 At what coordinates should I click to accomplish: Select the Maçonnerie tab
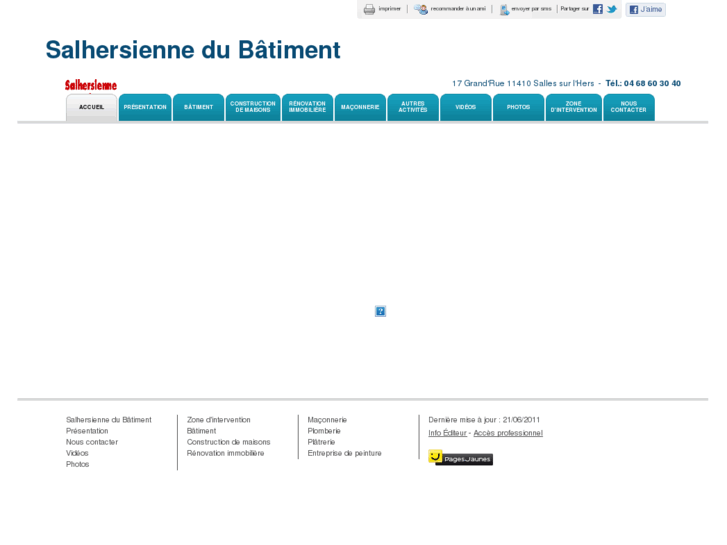click(x=360, y=107)
